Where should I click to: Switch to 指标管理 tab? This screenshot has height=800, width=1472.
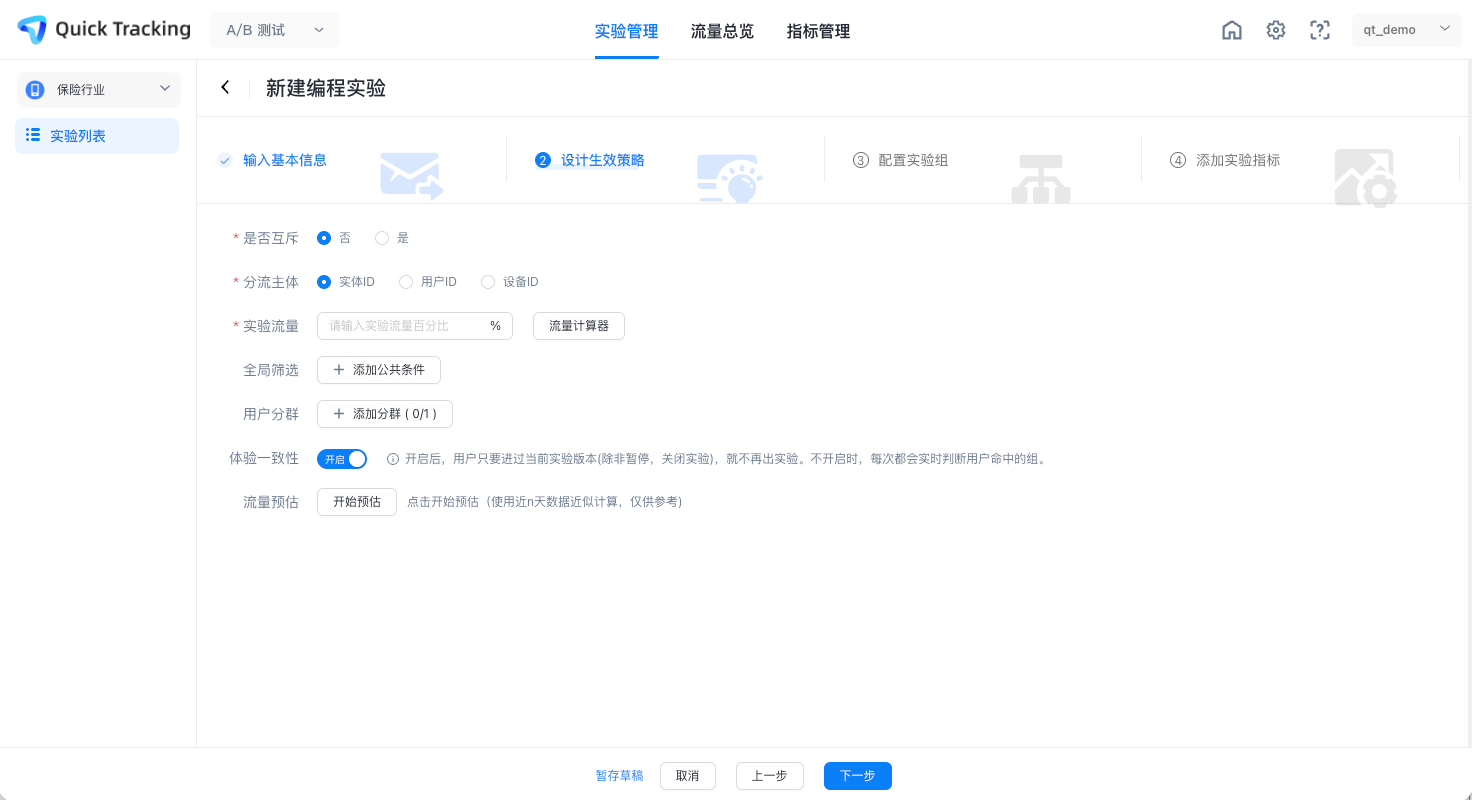pyautogui.click(x=819, y=31)
